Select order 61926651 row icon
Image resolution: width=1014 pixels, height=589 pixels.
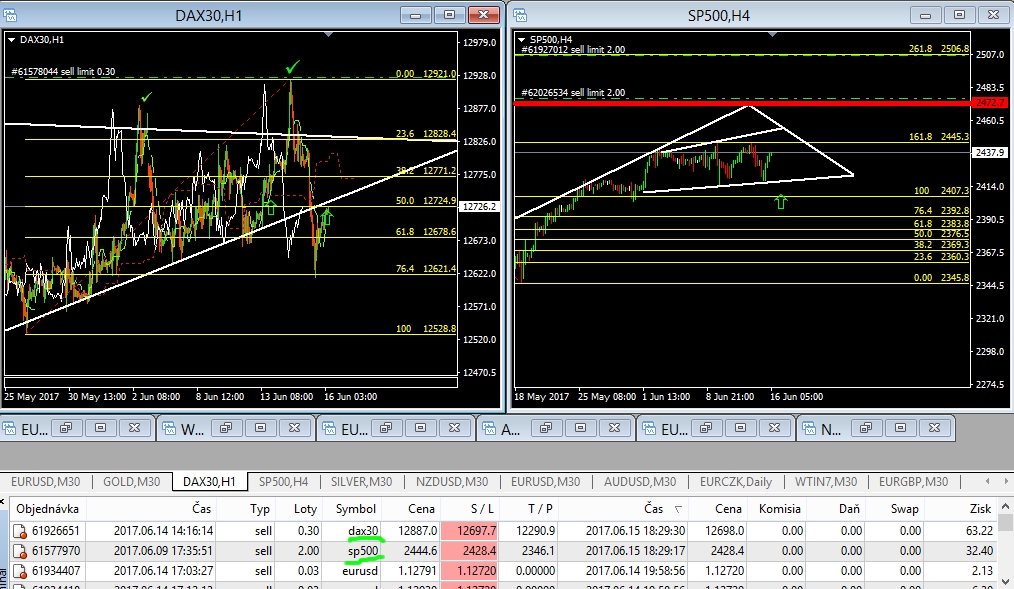tap(20, 531)
